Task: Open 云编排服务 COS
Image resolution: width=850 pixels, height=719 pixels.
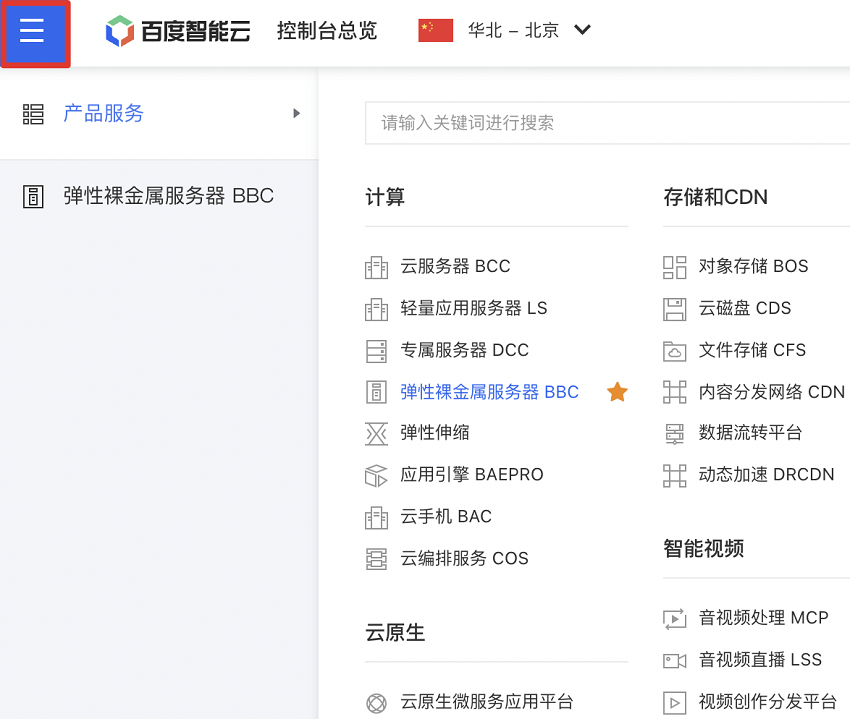Action: (464, 558)
